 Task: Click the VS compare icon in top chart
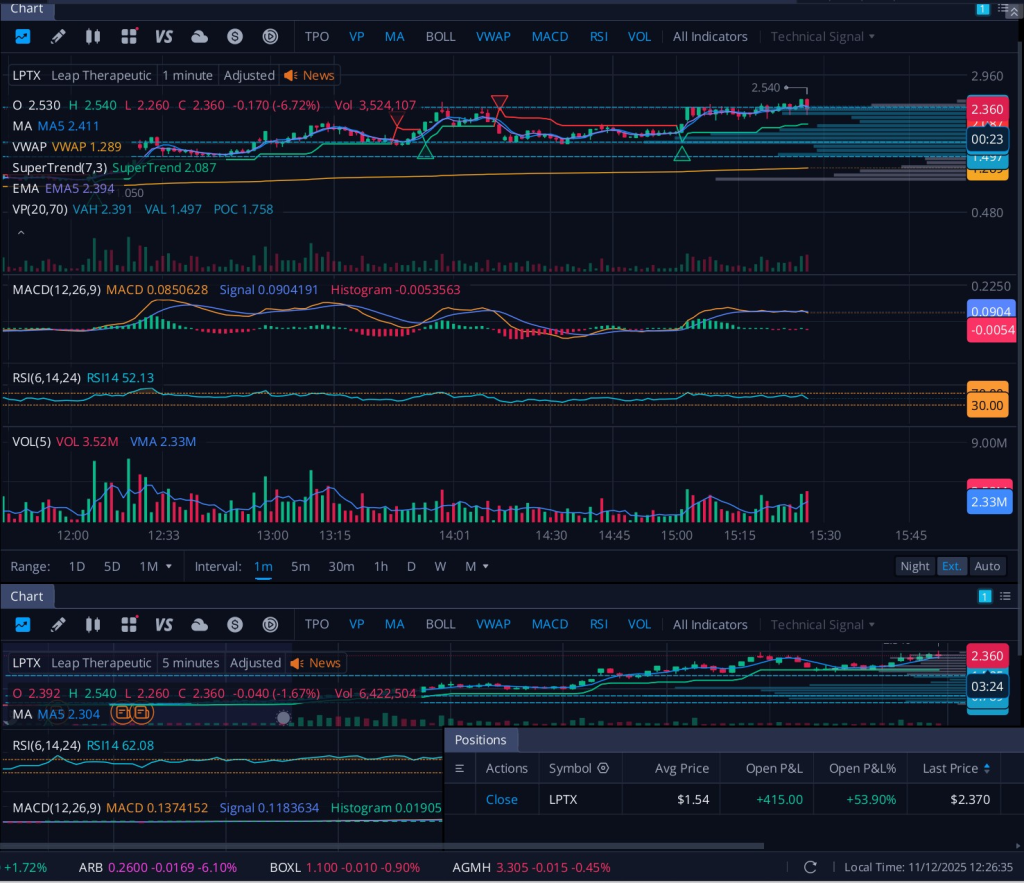click(164, 37)
